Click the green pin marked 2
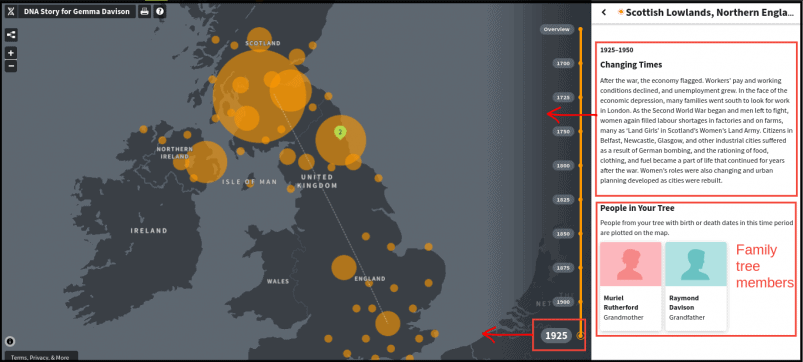The image size is (803, 362). [340, 132]
